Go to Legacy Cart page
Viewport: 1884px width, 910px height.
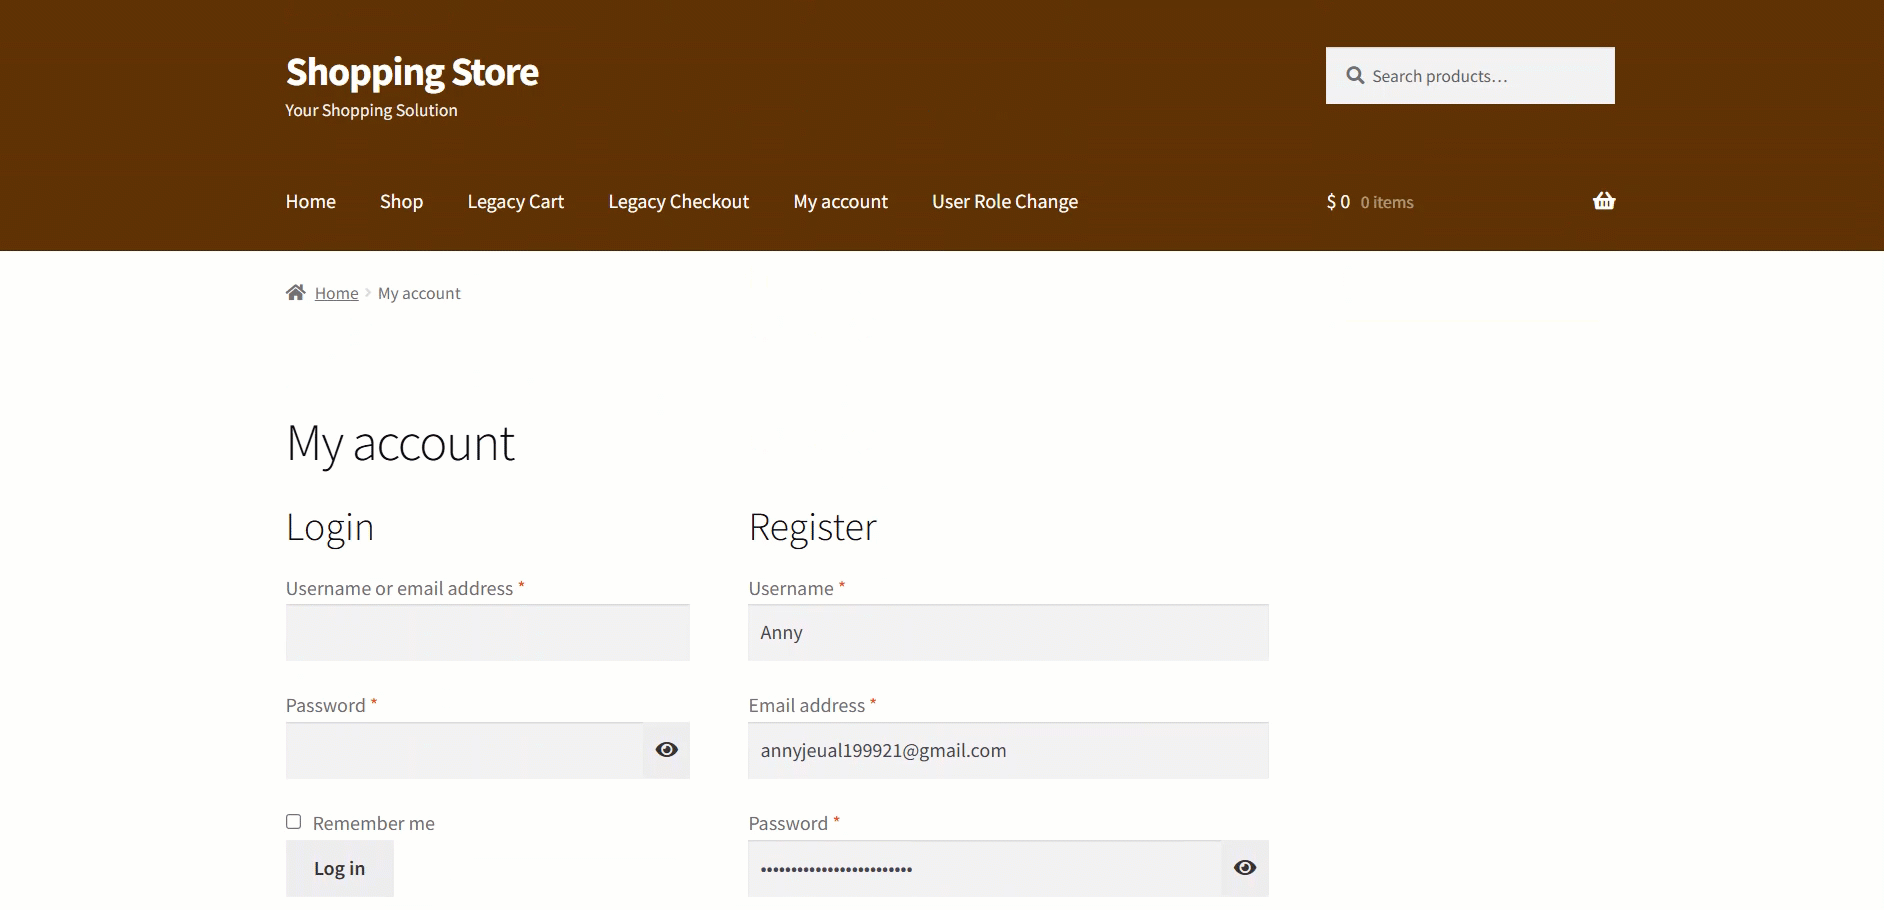point(515,202)
